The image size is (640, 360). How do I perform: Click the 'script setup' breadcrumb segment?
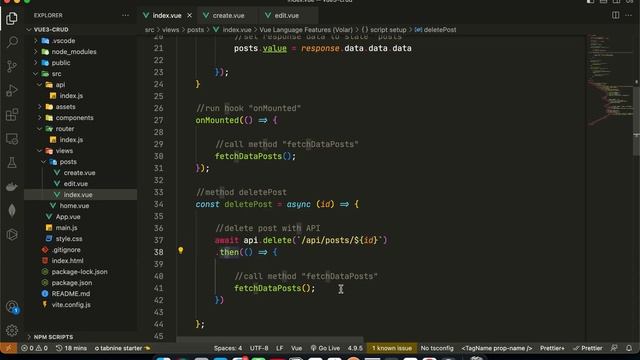click(384, 30)
